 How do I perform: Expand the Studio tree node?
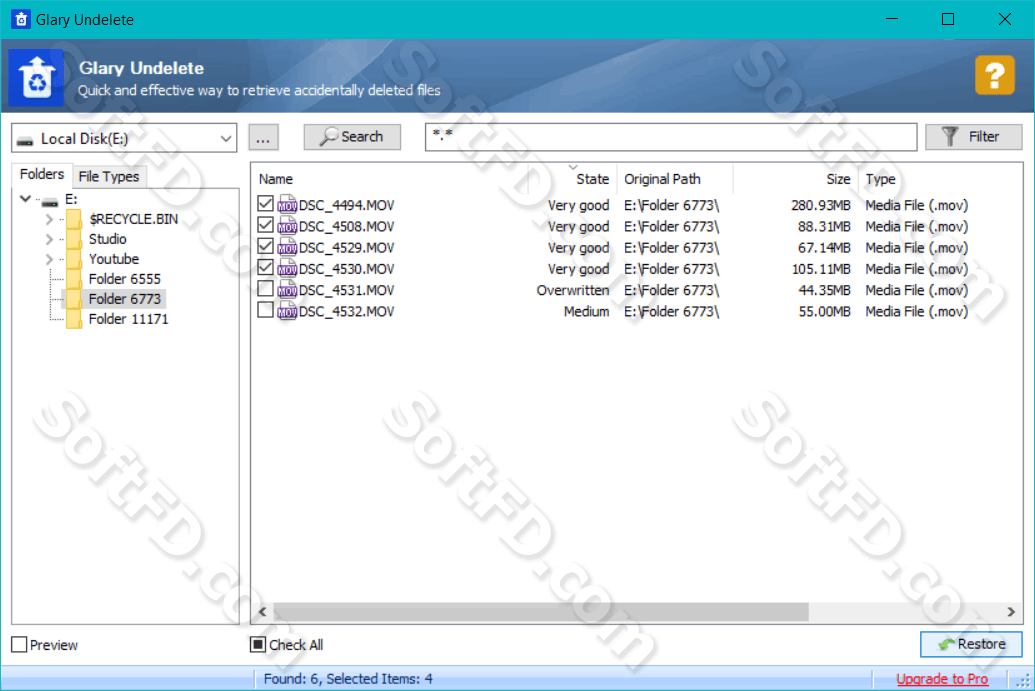(x=49, y=239)
